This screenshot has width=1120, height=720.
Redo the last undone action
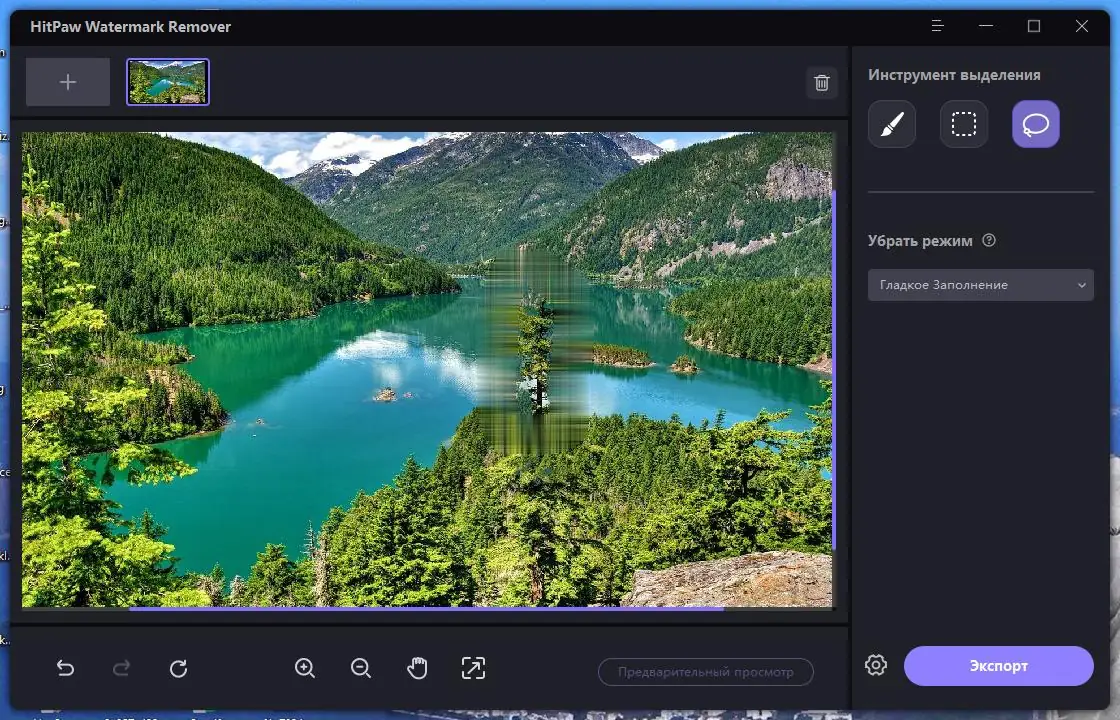(x=121, y=668)
